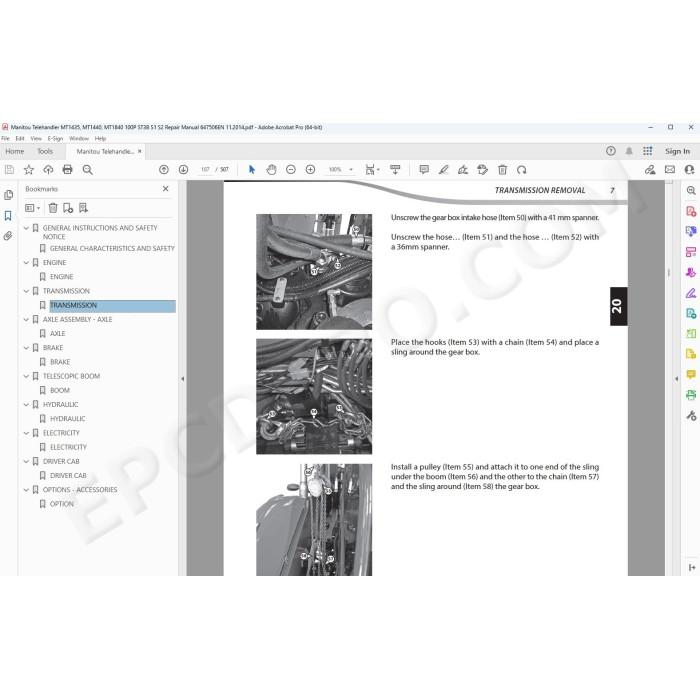The height and width of the screenshot is (700, 700).
Task: Add file to starred with star icon
Action: [29, 170]
